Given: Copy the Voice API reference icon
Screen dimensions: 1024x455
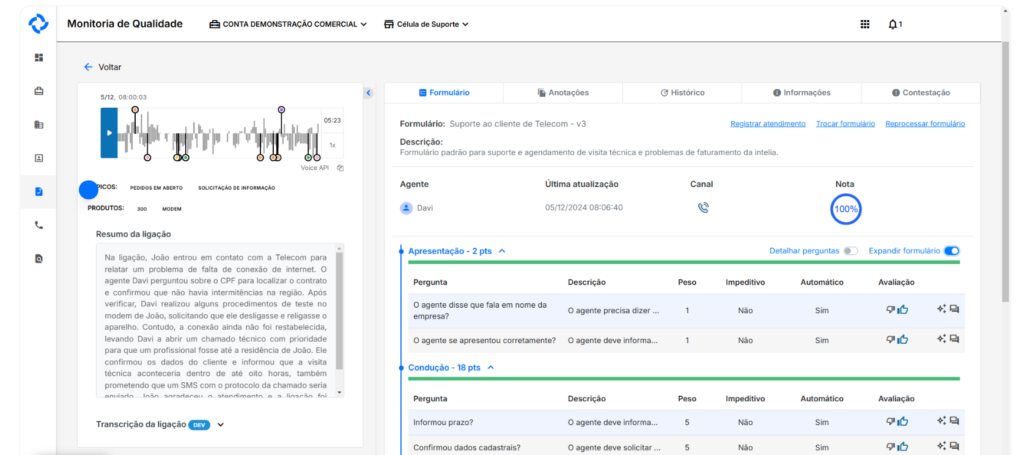Looking at the screenshot, I should 340,168.
